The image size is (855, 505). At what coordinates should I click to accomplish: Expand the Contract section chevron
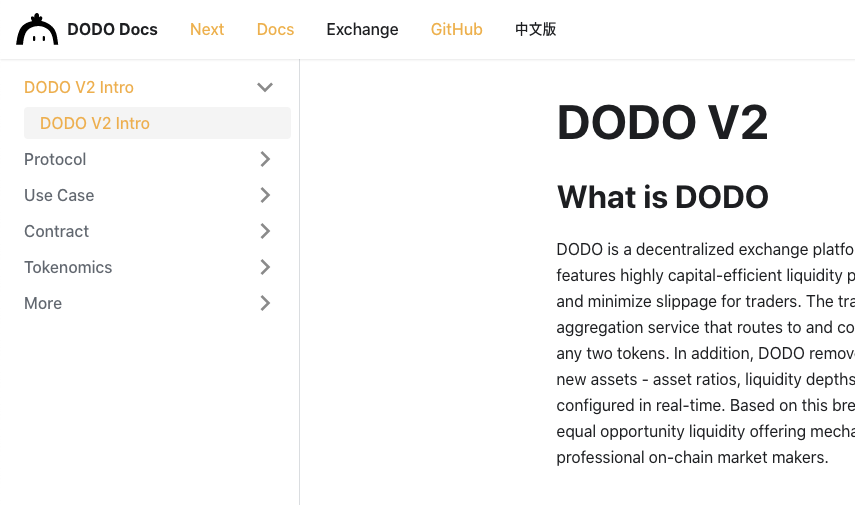(x=265, y=231)
